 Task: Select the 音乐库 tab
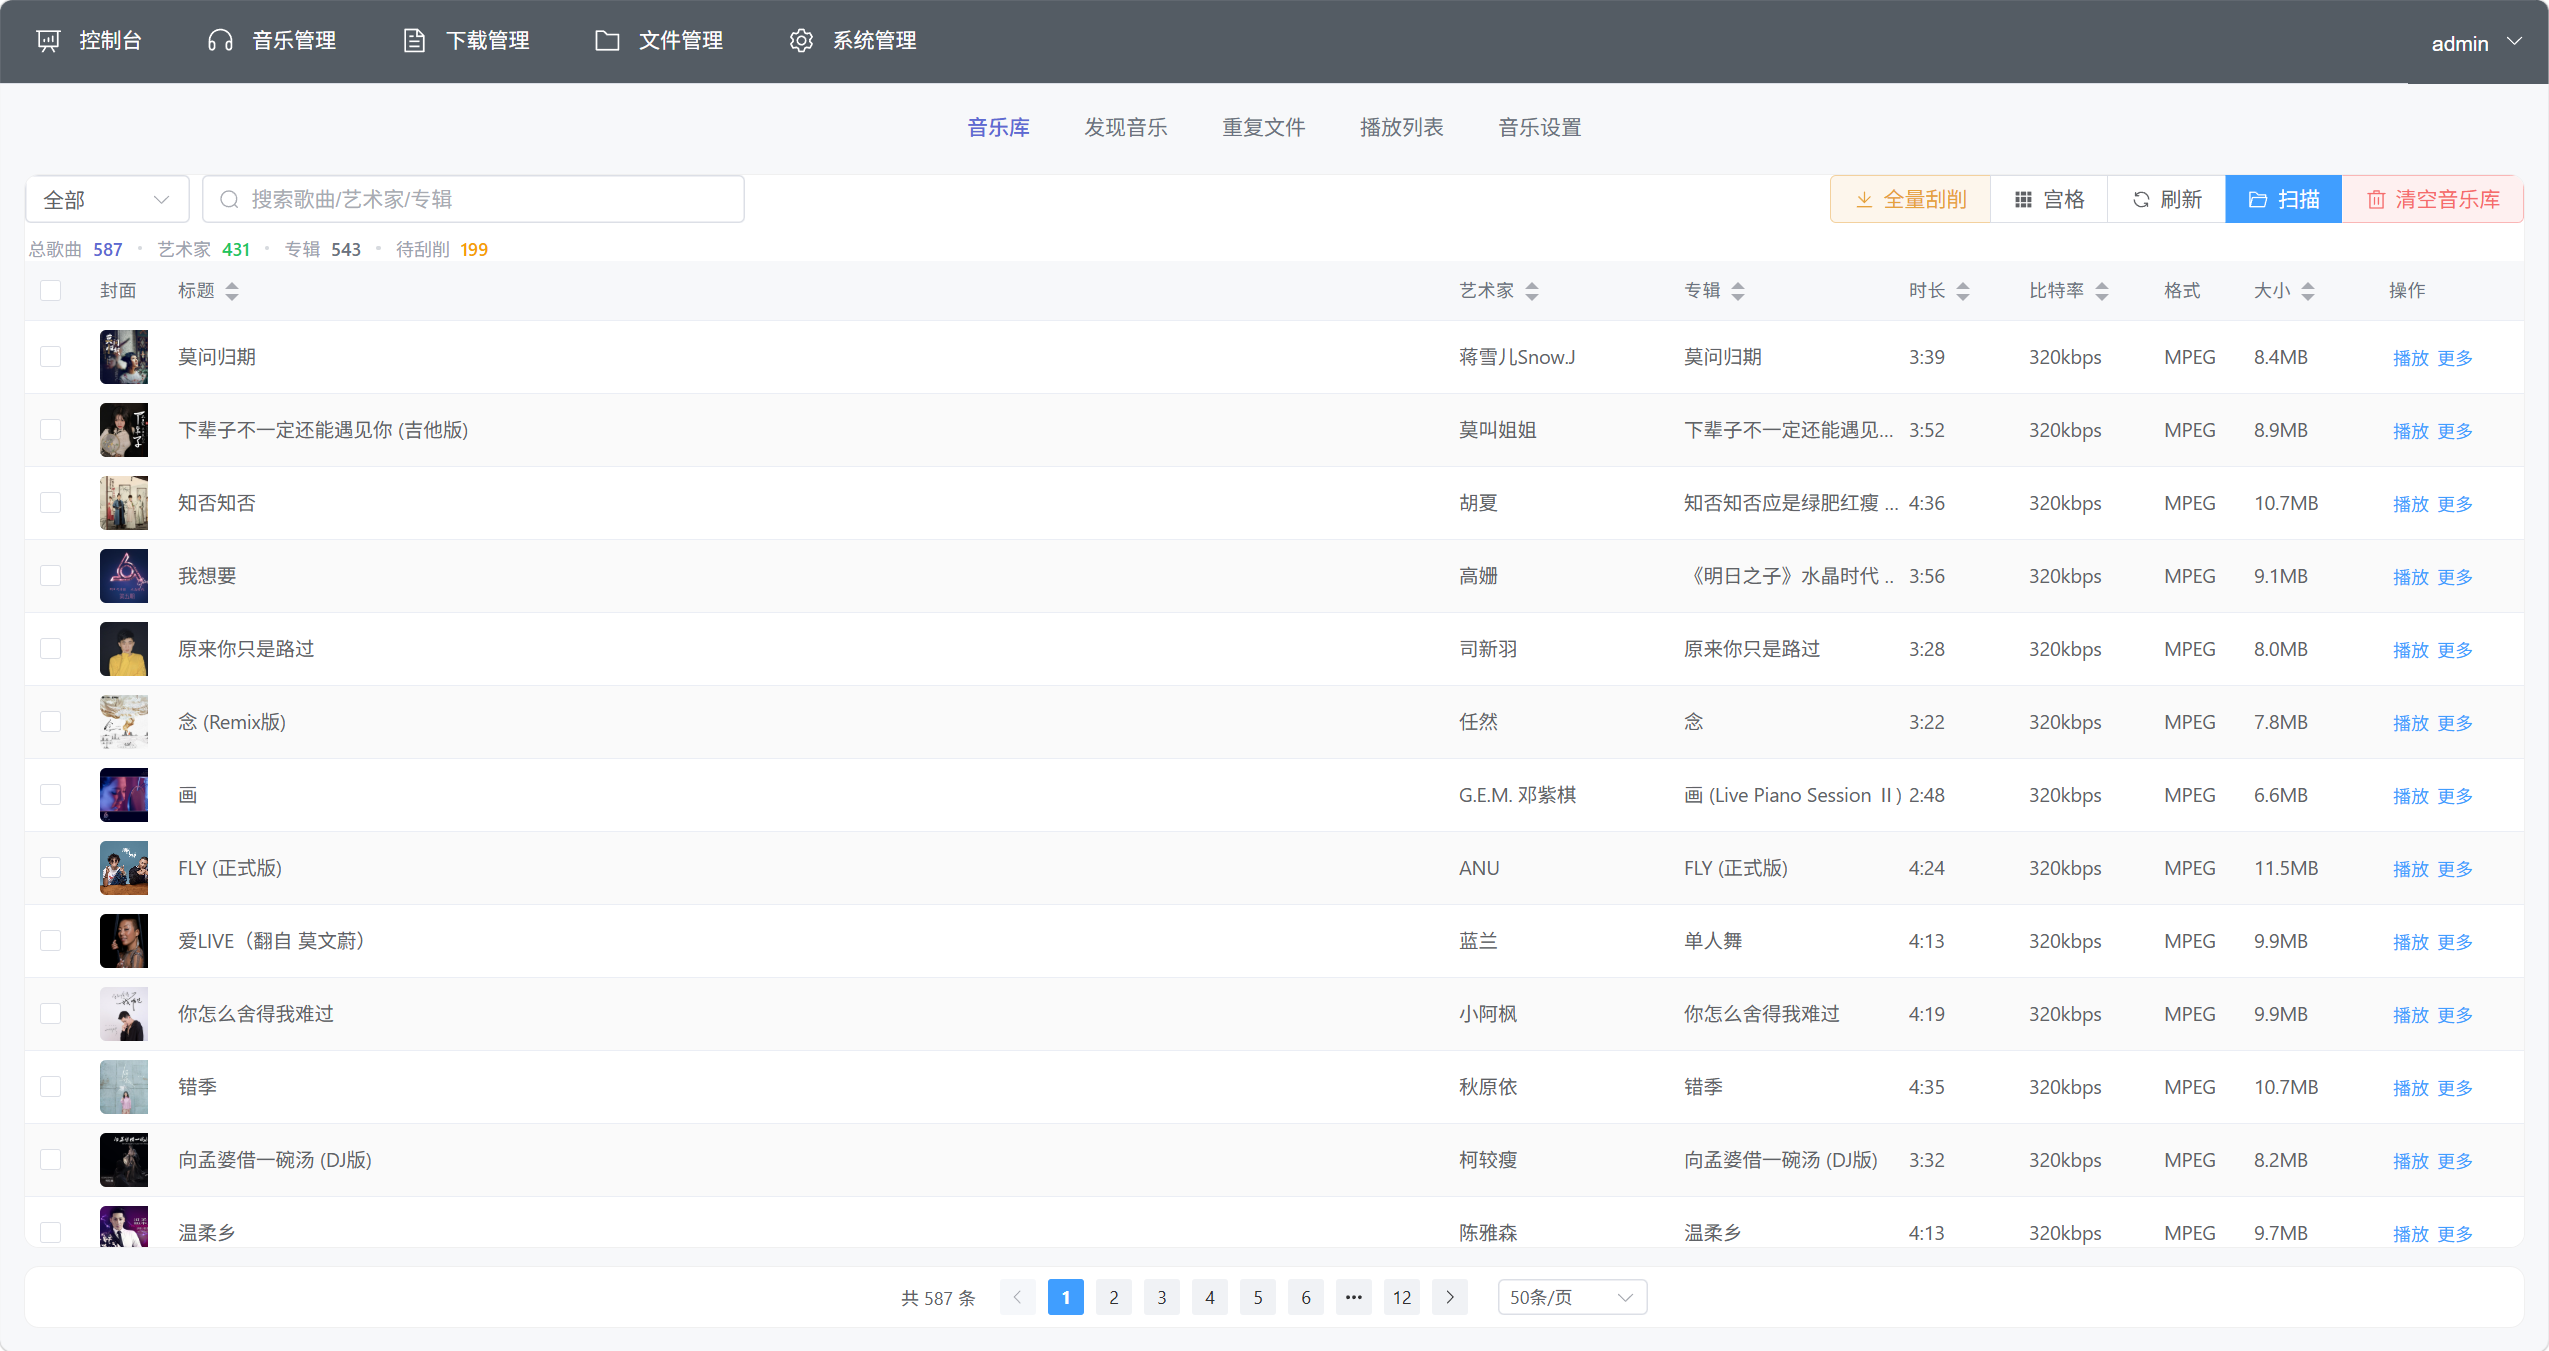(x=998, y=128)
